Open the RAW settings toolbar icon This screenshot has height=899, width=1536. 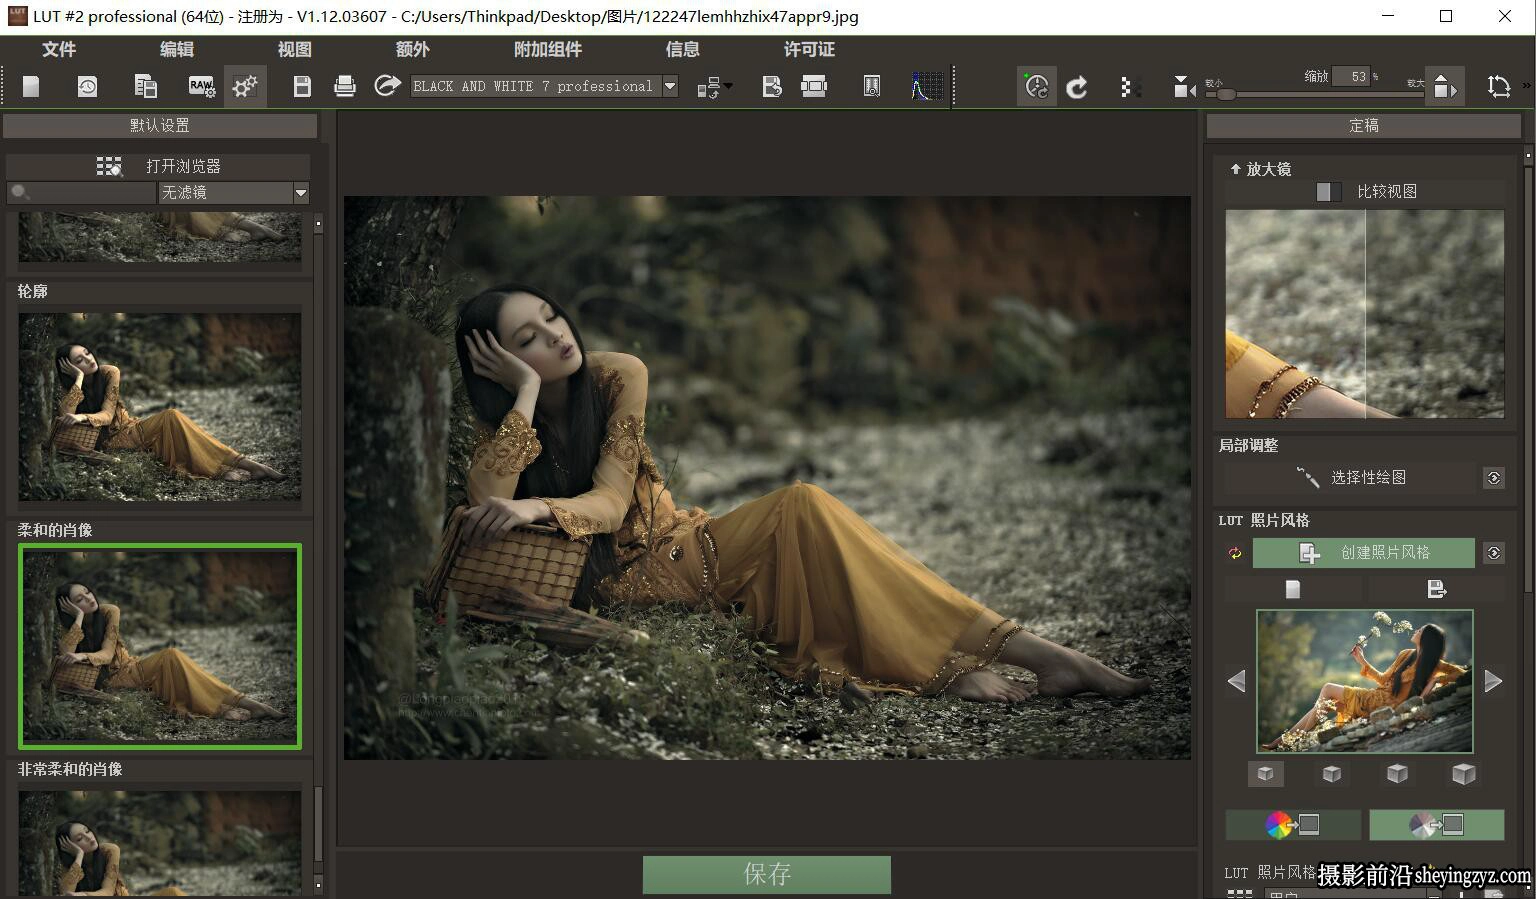(x=201, y=87)
